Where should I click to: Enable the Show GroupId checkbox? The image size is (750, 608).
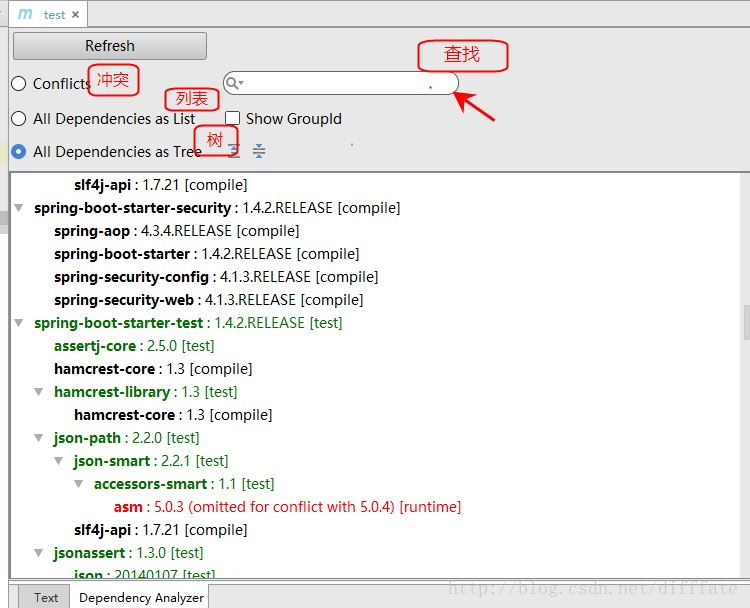pyautogui.click(x=232, y=118)
